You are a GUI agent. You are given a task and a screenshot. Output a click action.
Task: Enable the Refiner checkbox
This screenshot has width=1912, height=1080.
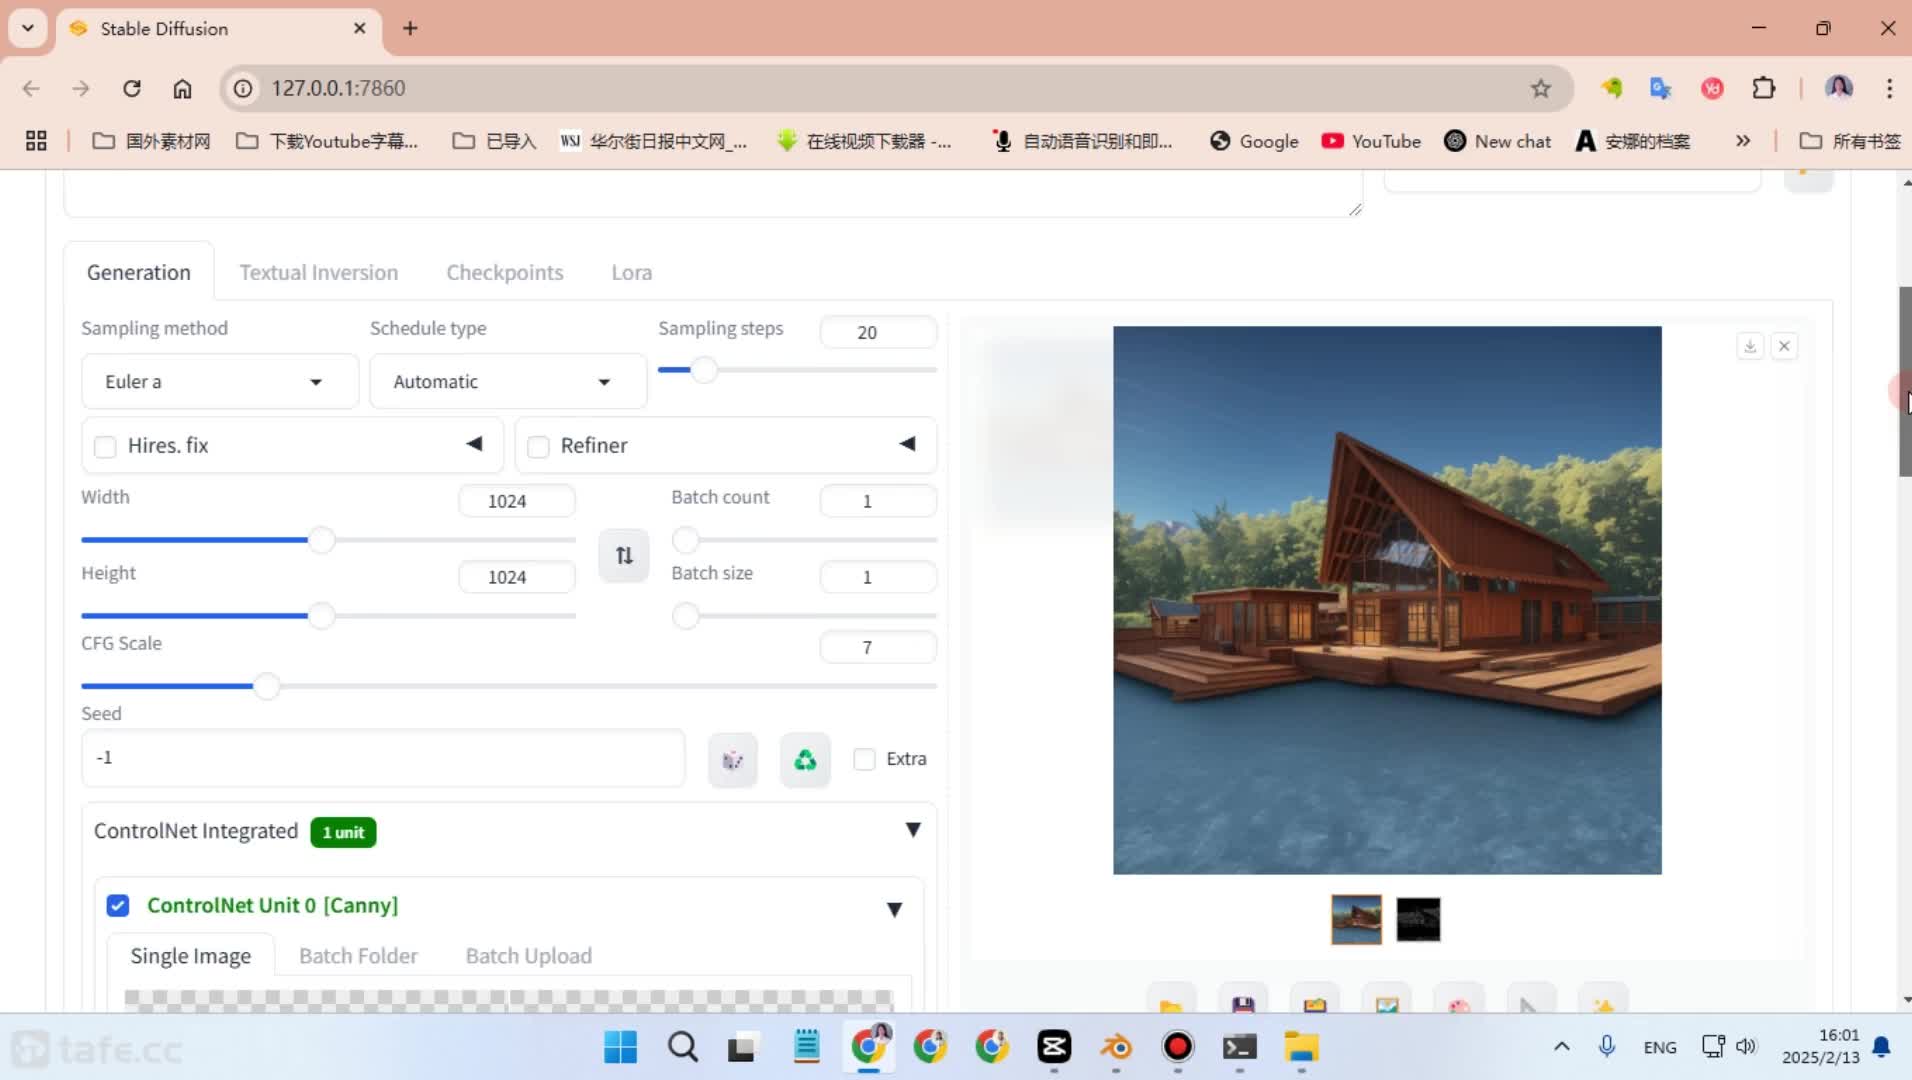click(538, 447)
